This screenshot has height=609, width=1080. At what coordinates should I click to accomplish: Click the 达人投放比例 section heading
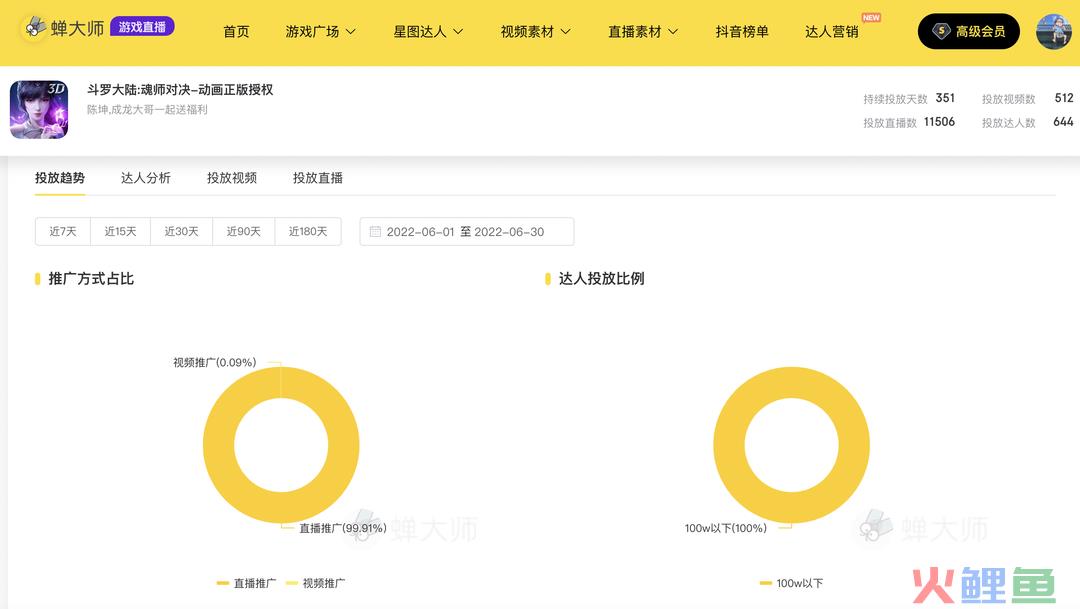point(601,278)
